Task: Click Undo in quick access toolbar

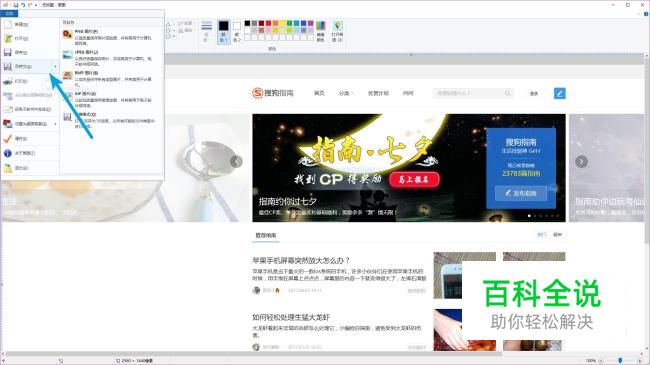Action: (x=23, y=5)
